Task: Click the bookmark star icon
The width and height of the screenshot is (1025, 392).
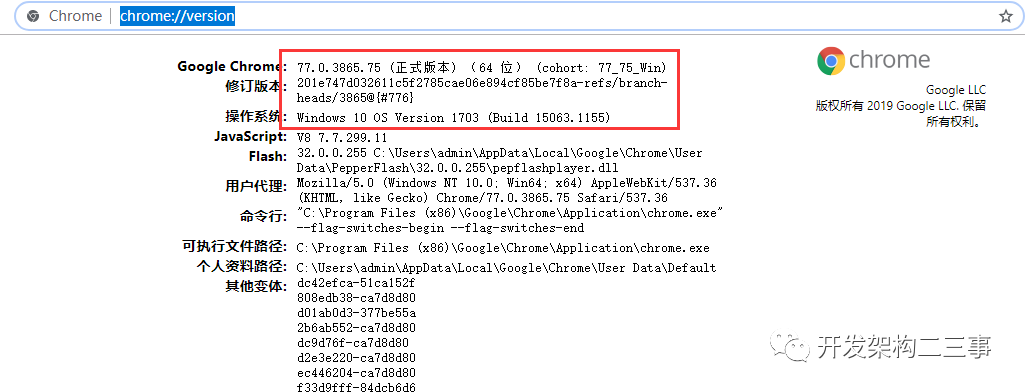Action: point(1005,16)
